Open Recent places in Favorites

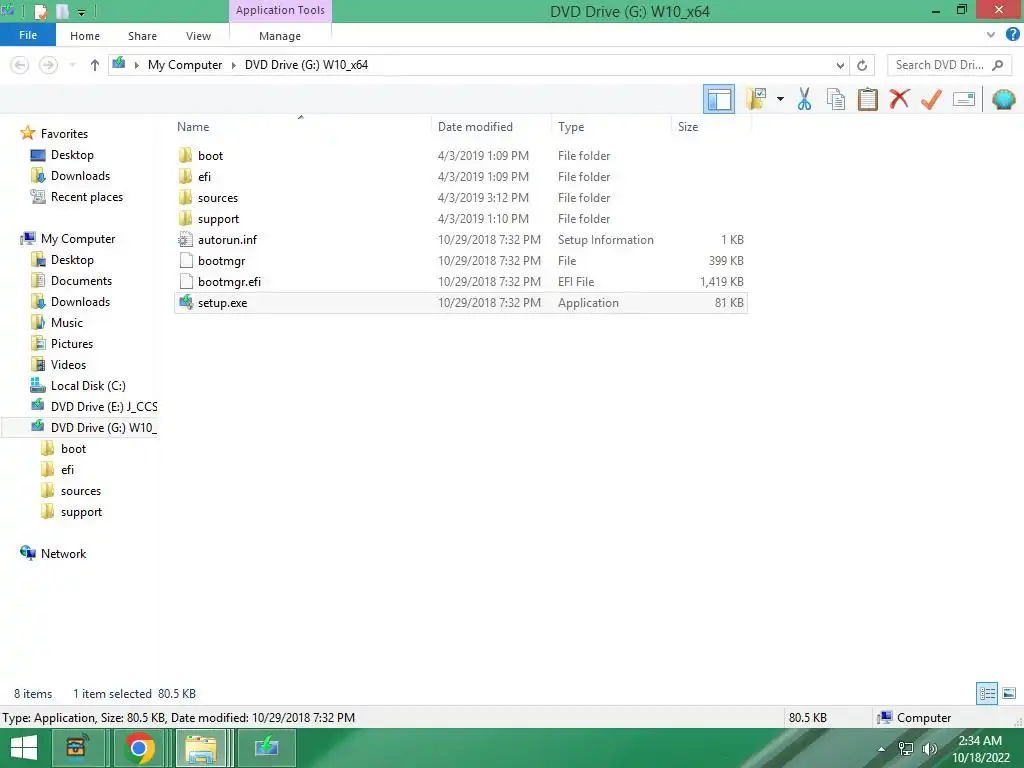click(77, 197)
